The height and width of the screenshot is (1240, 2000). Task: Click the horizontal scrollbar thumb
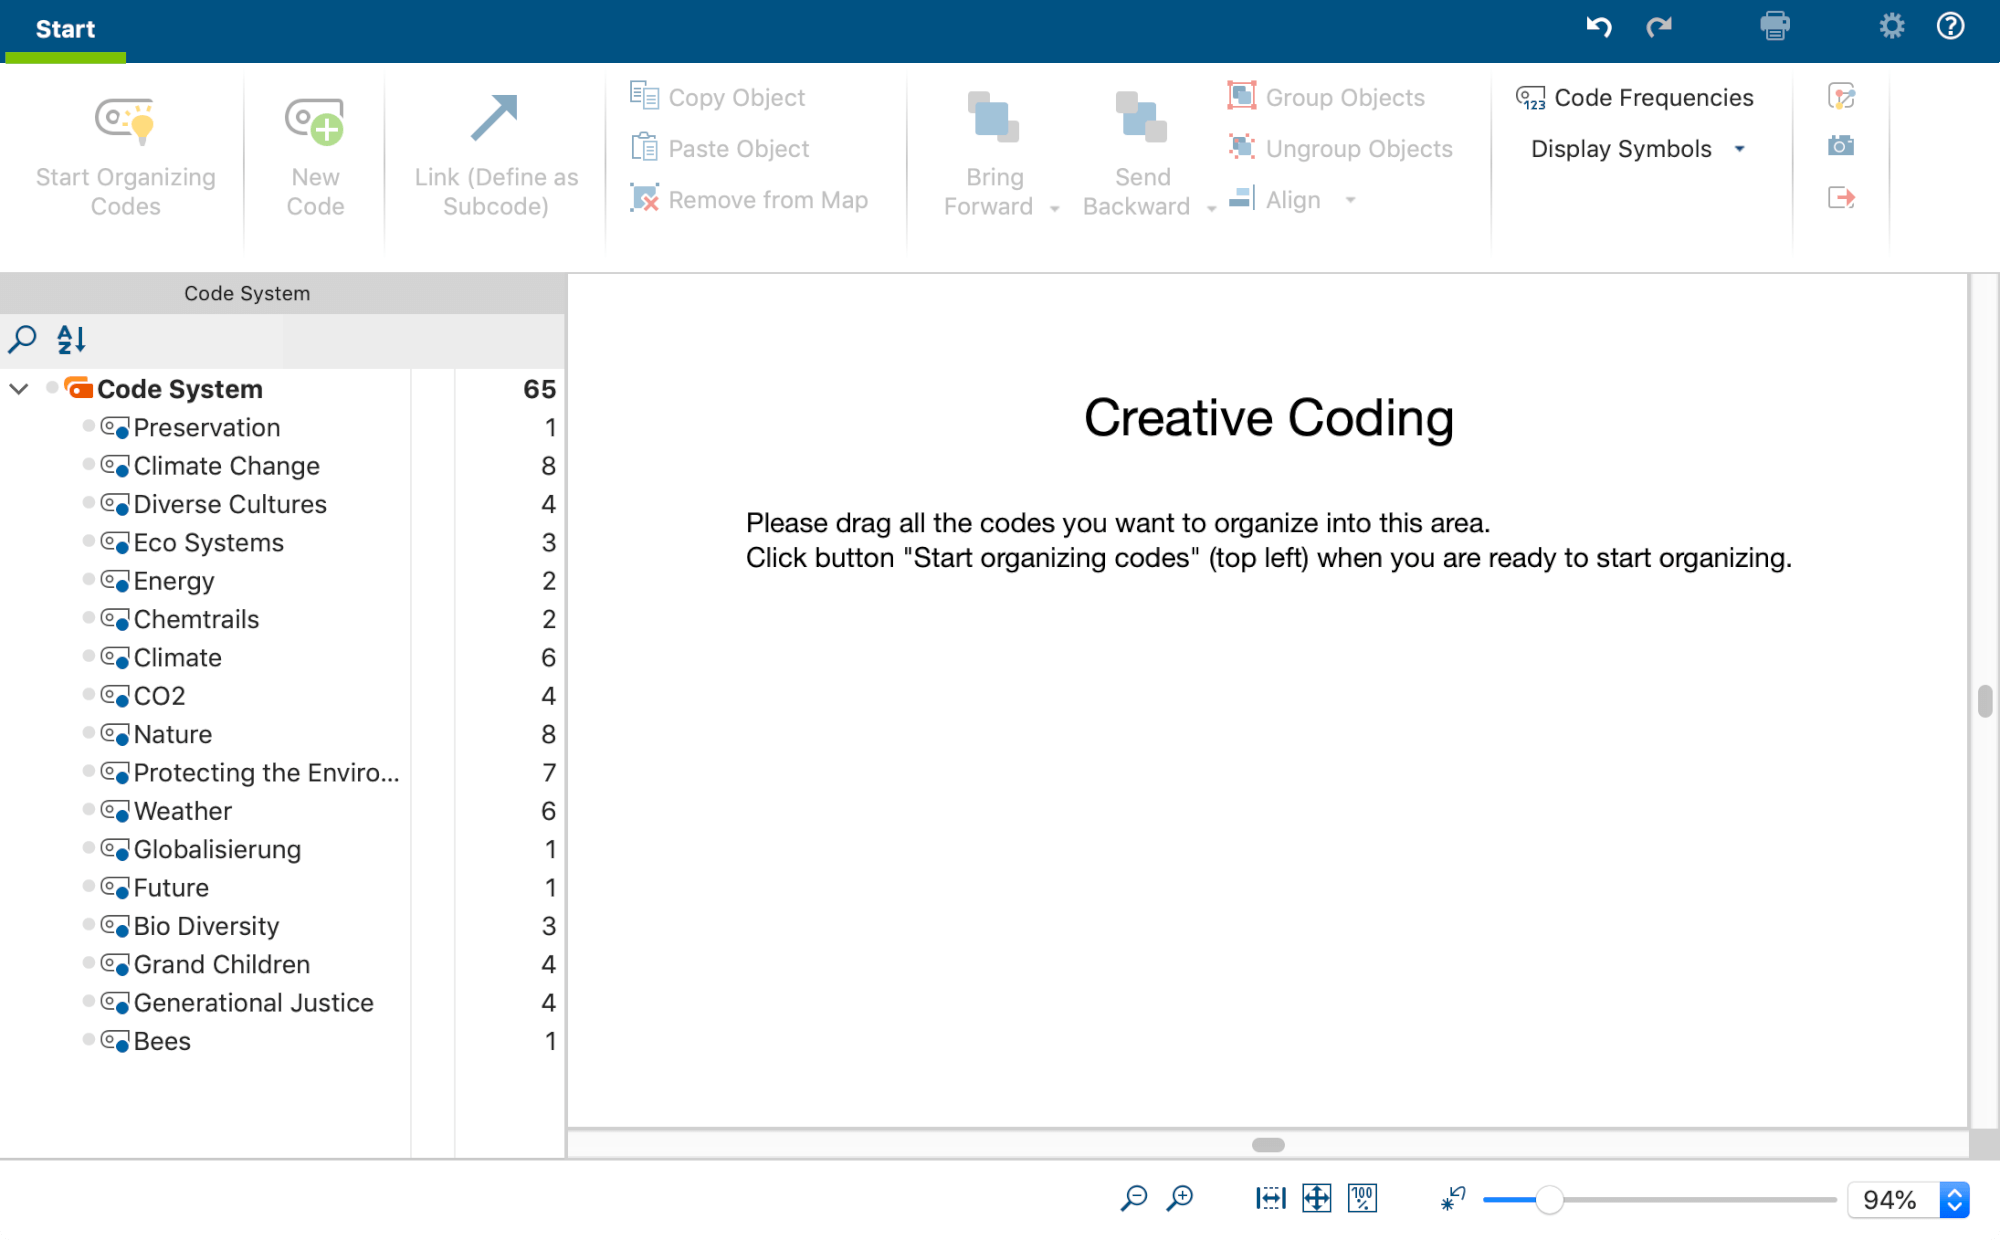1268,1145
